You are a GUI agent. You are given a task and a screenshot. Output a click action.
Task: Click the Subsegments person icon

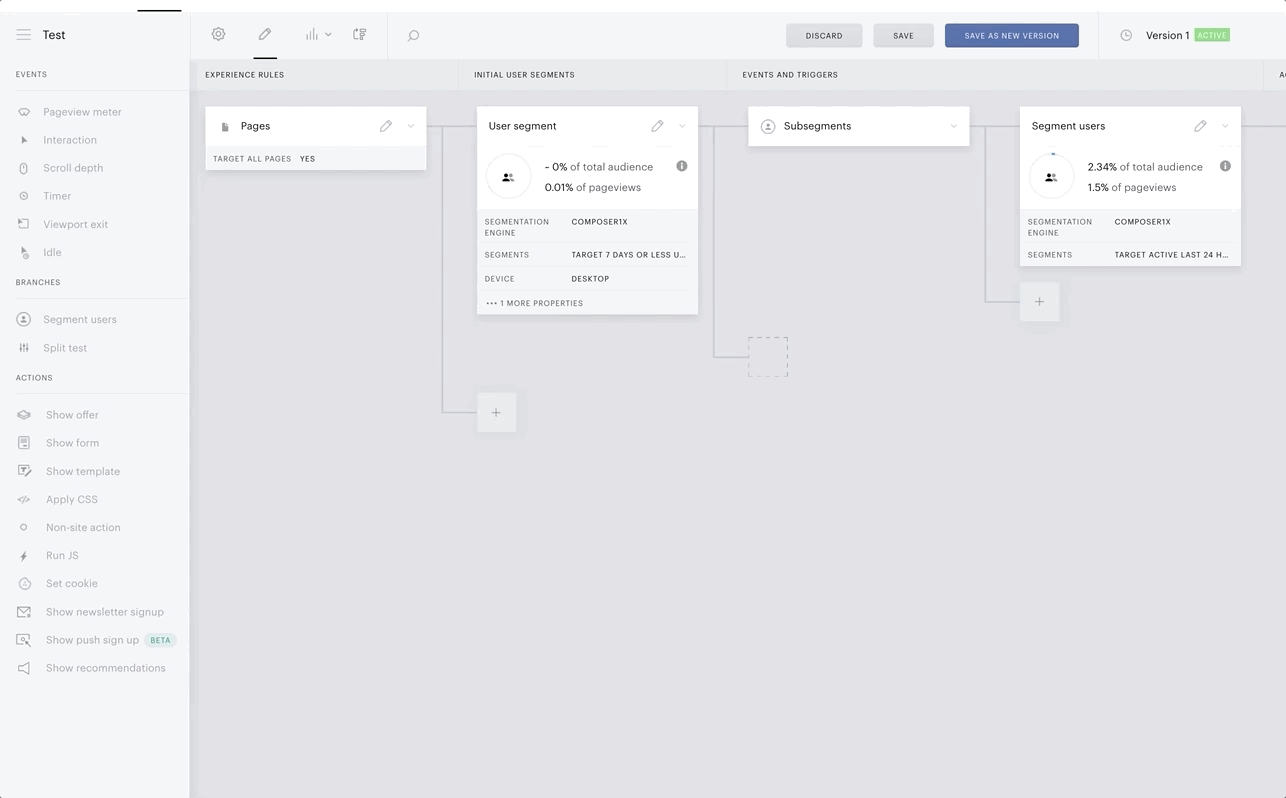768,126
